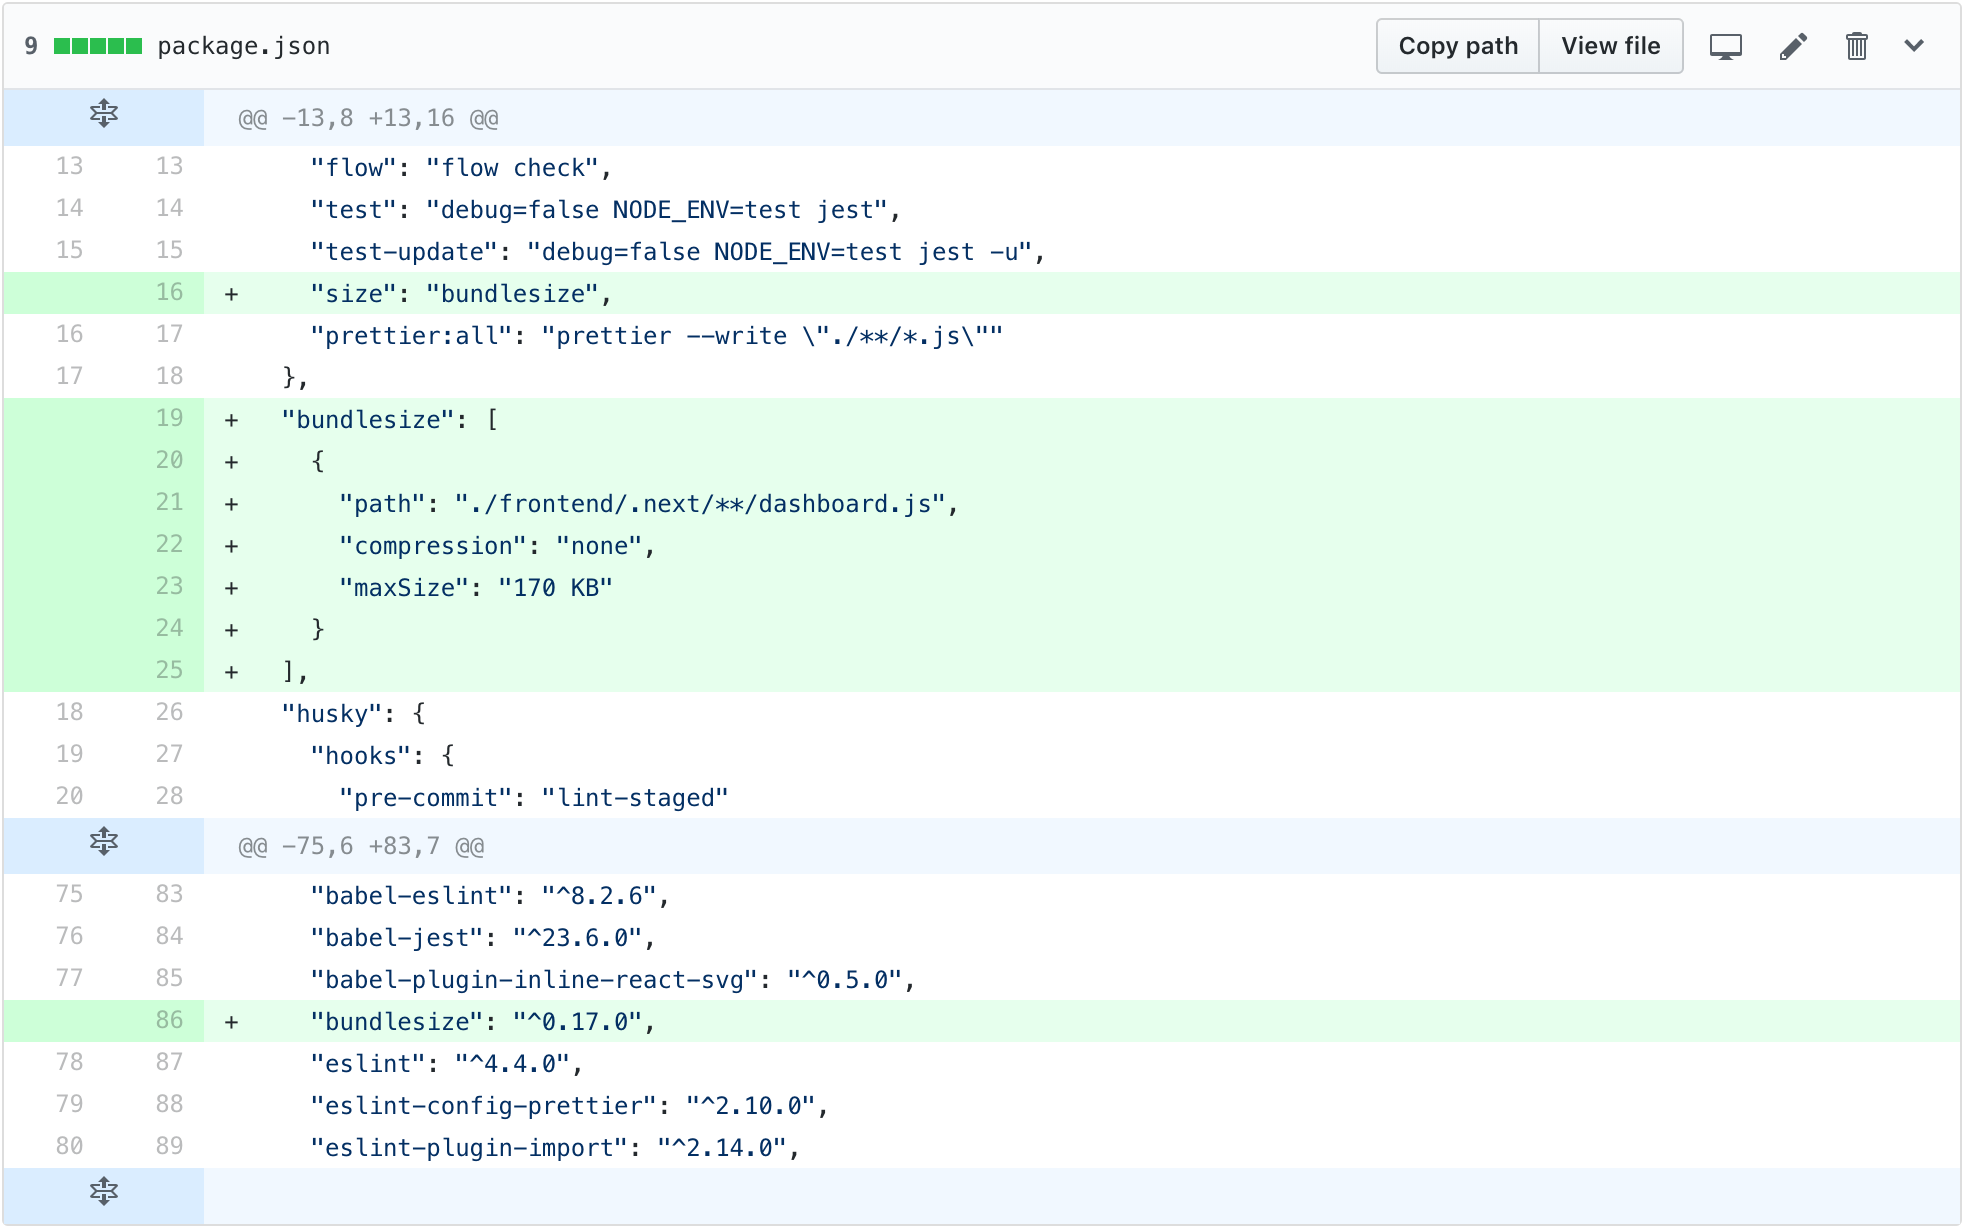Expand hidden lines at the bottom of the diff
Viewport: 1968px width, 1228px height.
[x=104, y=1192]
